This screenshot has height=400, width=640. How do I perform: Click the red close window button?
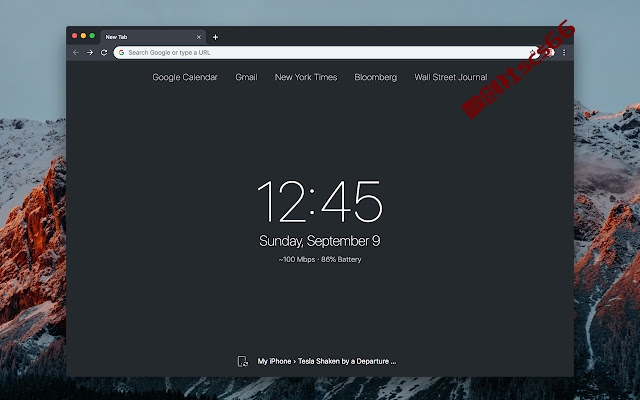tap(75, 36)
